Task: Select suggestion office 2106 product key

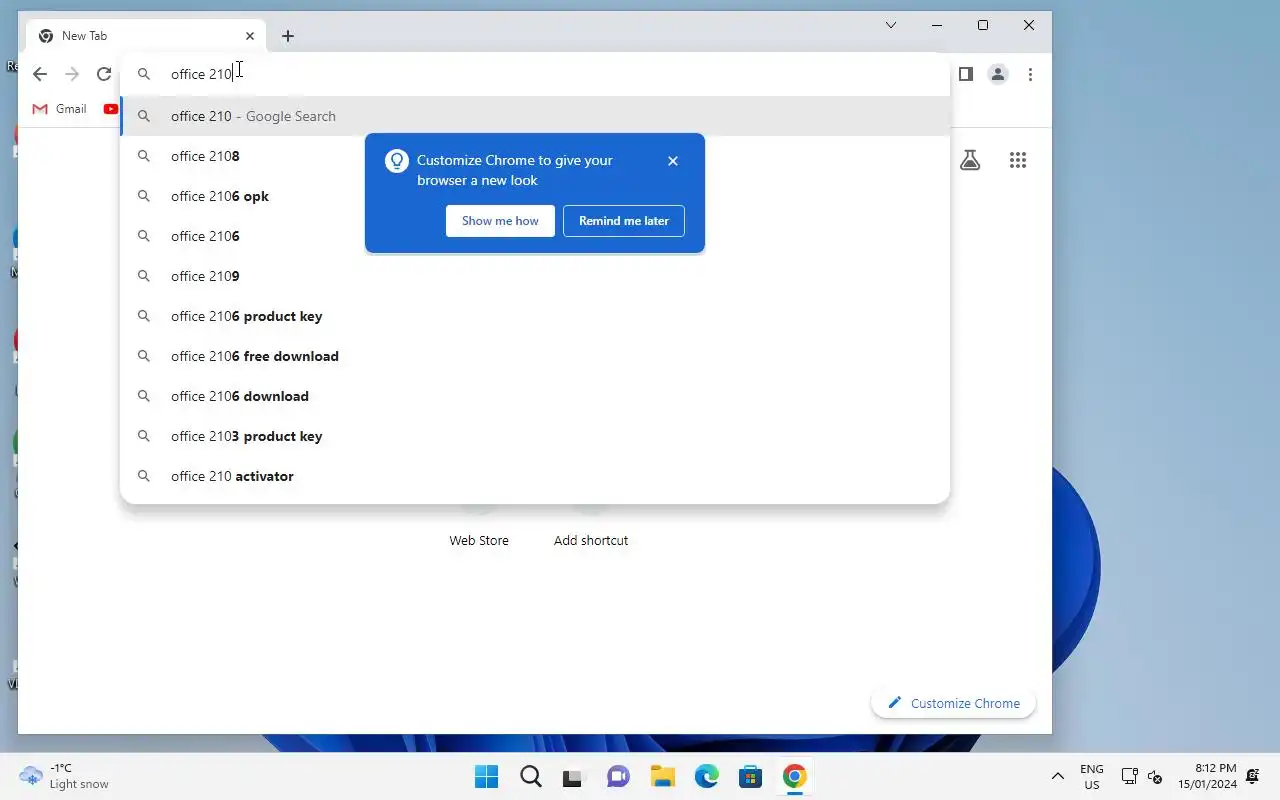Action: point(535,316)
